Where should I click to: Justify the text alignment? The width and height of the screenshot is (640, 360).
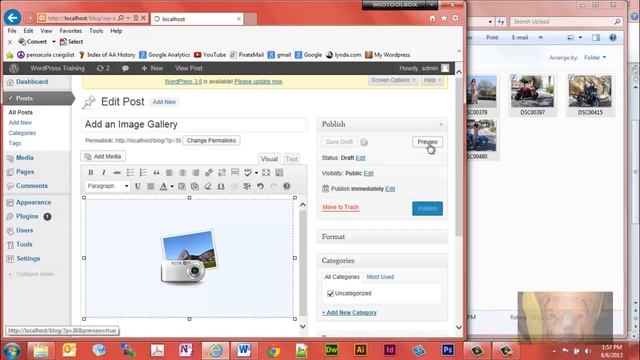point(151,186)
